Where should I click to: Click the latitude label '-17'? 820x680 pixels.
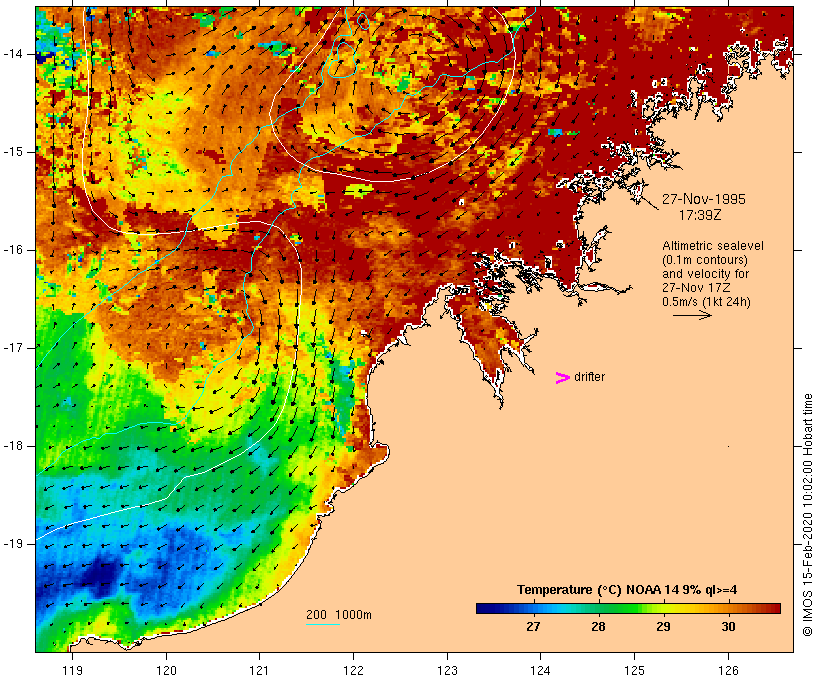click(12, 348)
